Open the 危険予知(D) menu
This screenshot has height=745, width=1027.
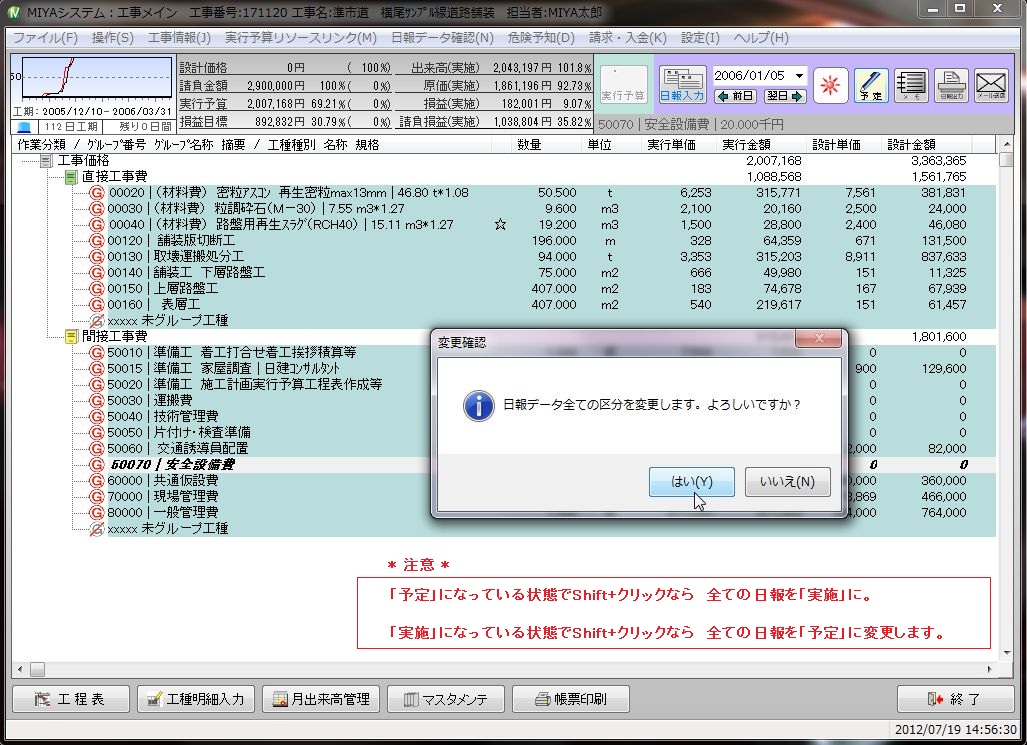pos(541,37)
